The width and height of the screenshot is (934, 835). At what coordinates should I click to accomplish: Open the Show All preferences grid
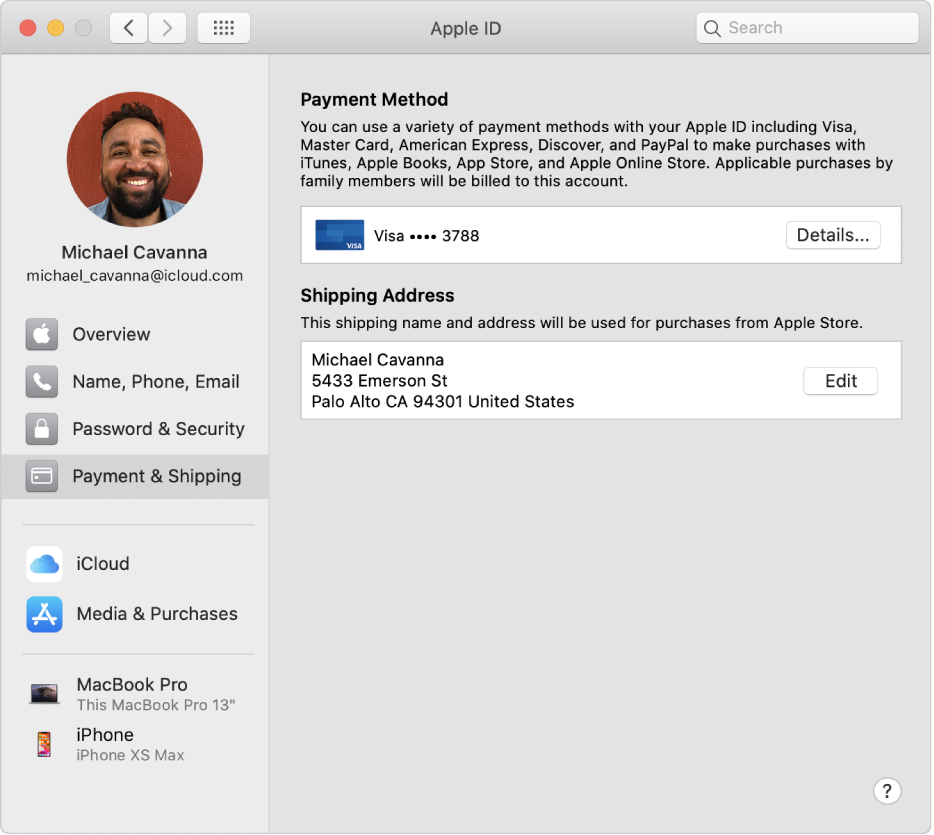point(223,27)
